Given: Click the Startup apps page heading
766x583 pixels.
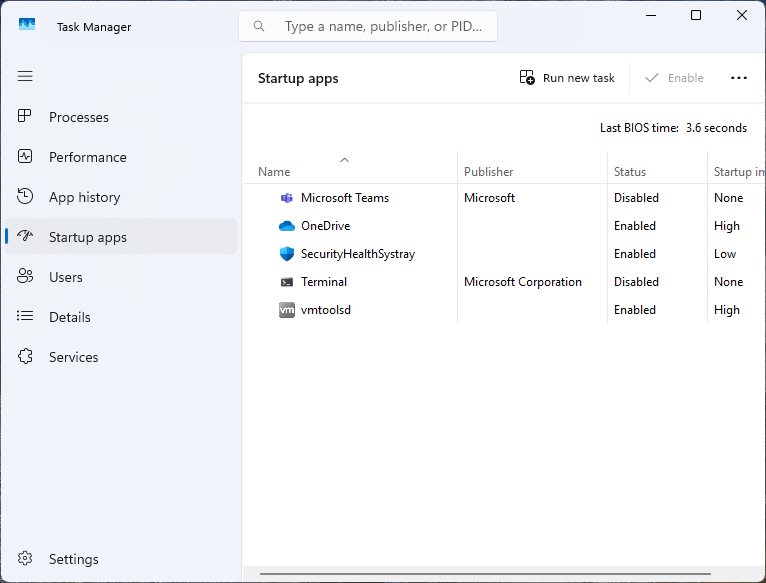Looking at the screenshot, I should [x=298, y=79].
